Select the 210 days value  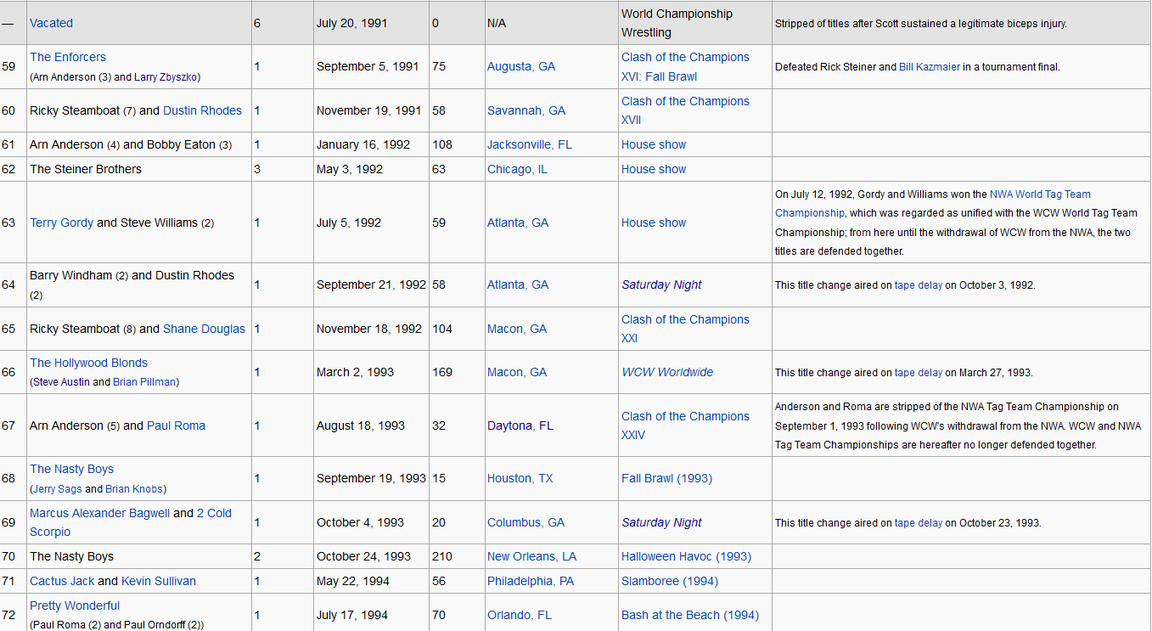(x=442, y=556)
